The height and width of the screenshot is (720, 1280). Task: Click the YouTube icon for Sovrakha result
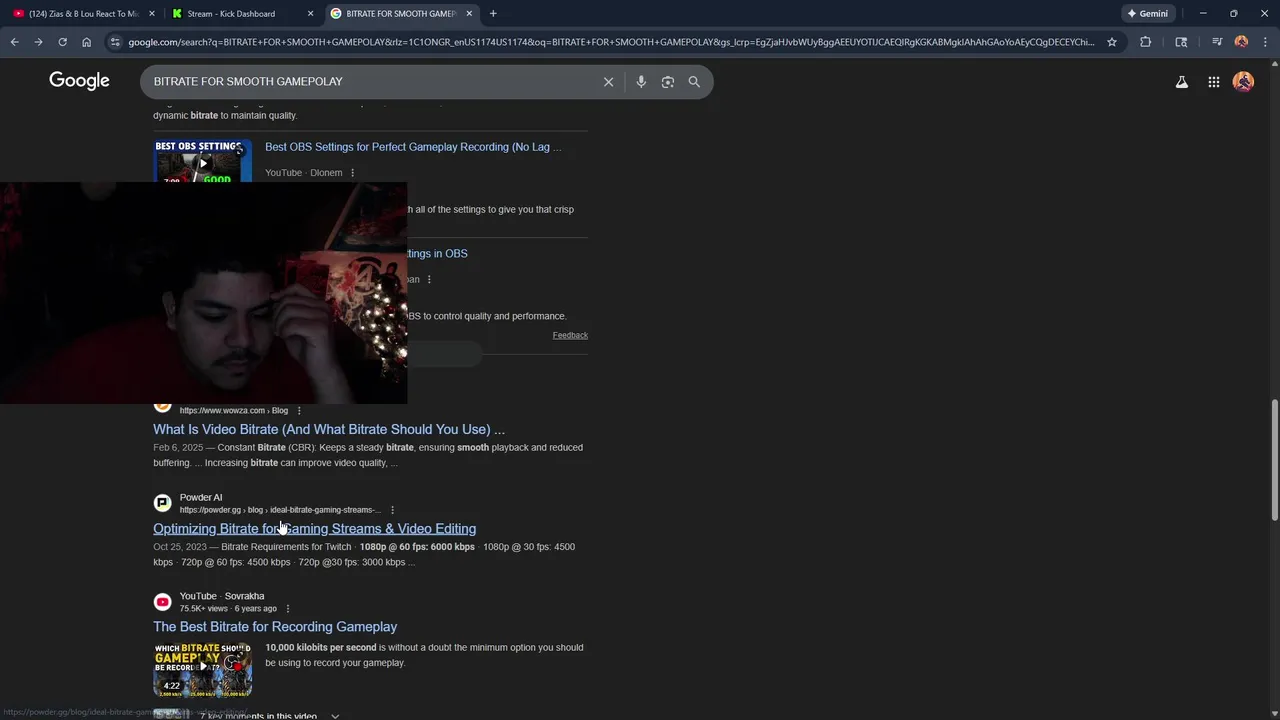point(162,602)
